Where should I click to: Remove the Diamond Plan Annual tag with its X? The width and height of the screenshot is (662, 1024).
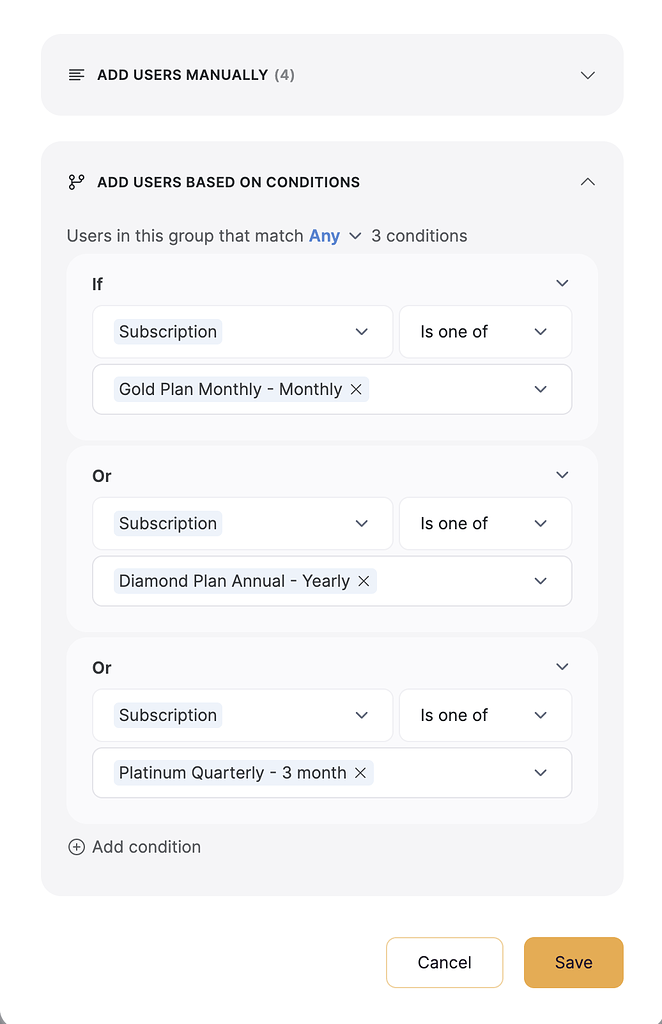coord(364,581)
